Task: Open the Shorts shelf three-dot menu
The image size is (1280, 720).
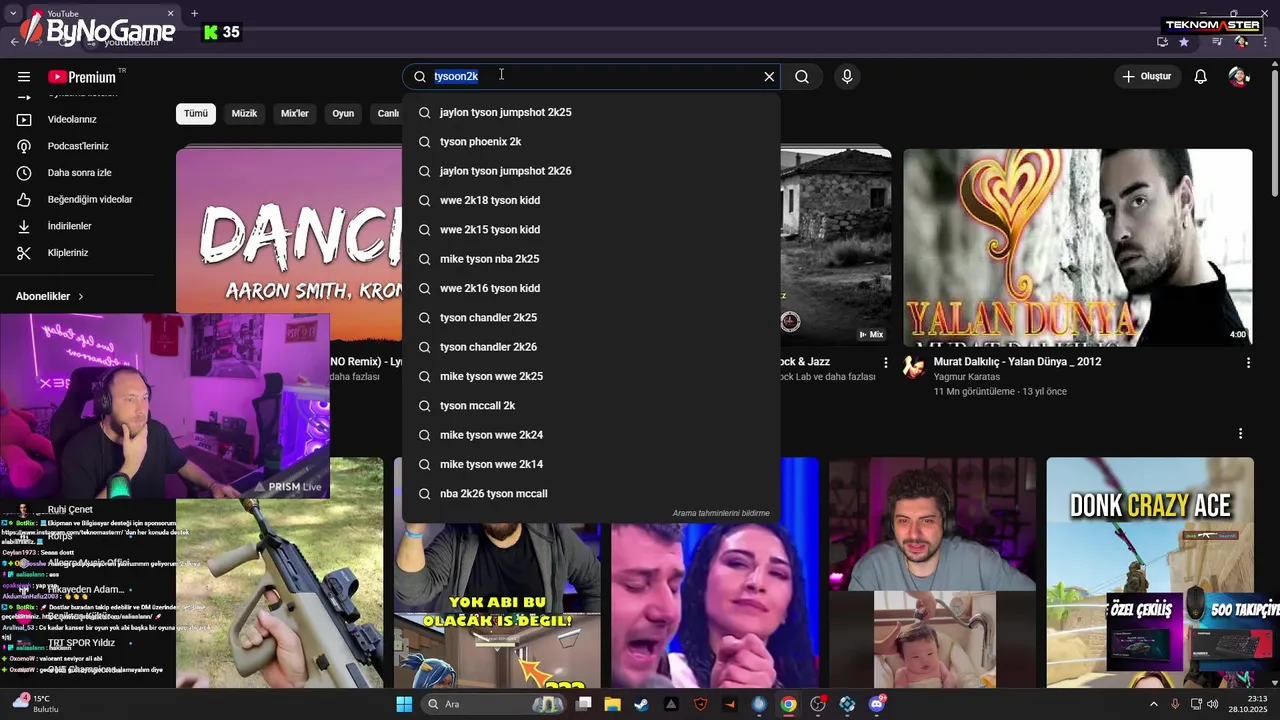Action: point(1240,434)
